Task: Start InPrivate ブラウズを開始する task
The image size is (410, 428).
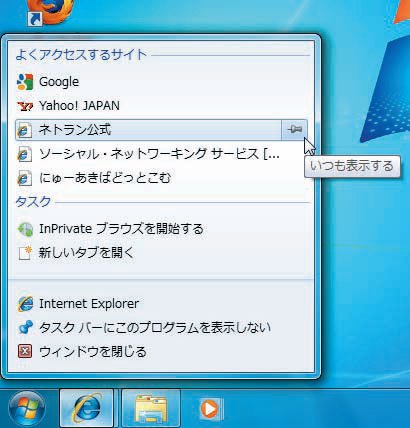Action: click(161, 229)
